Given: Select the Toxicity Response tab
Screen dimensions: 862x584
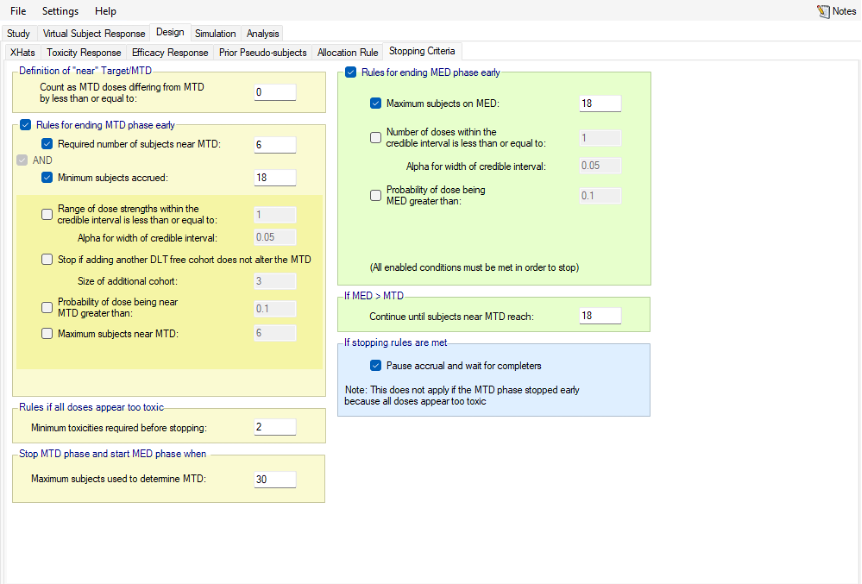Looking at the screenshot, I should click(x=84, y=52).
